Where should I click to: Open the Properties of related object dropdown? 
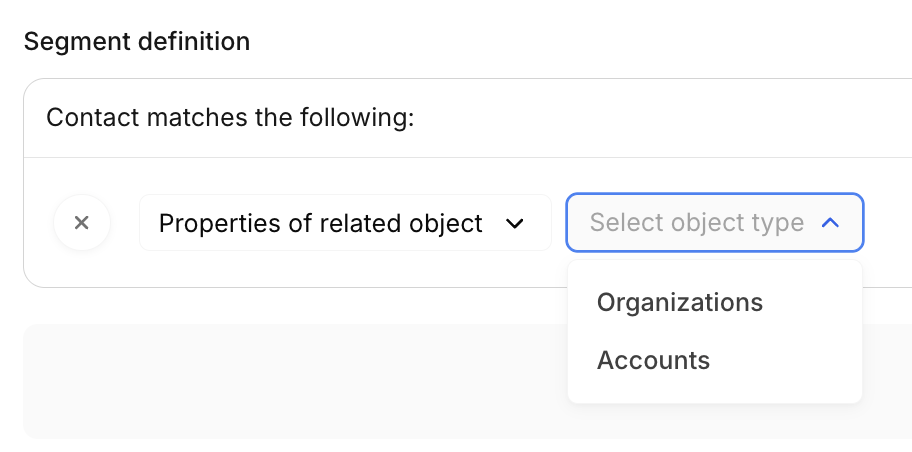point(344,223)
